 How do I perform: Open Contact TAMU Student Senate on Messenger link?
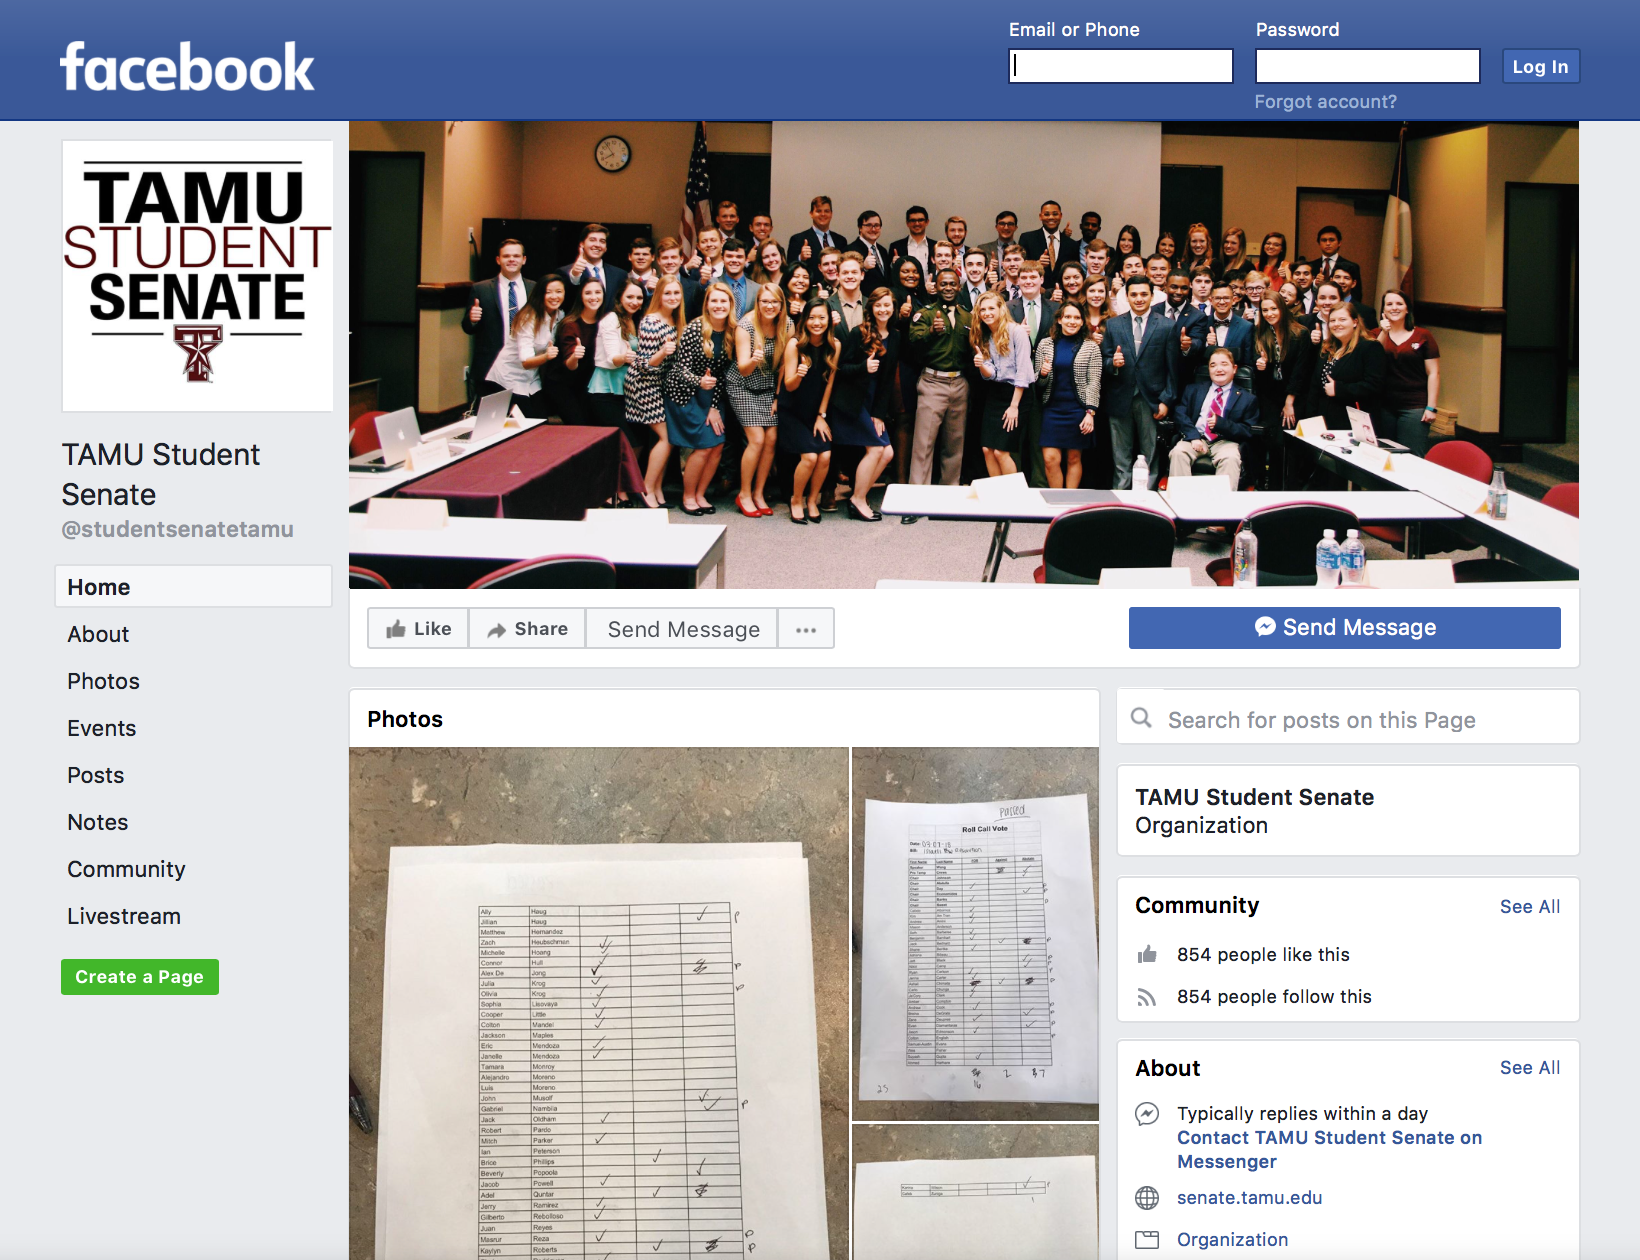click(1329, 1149)
